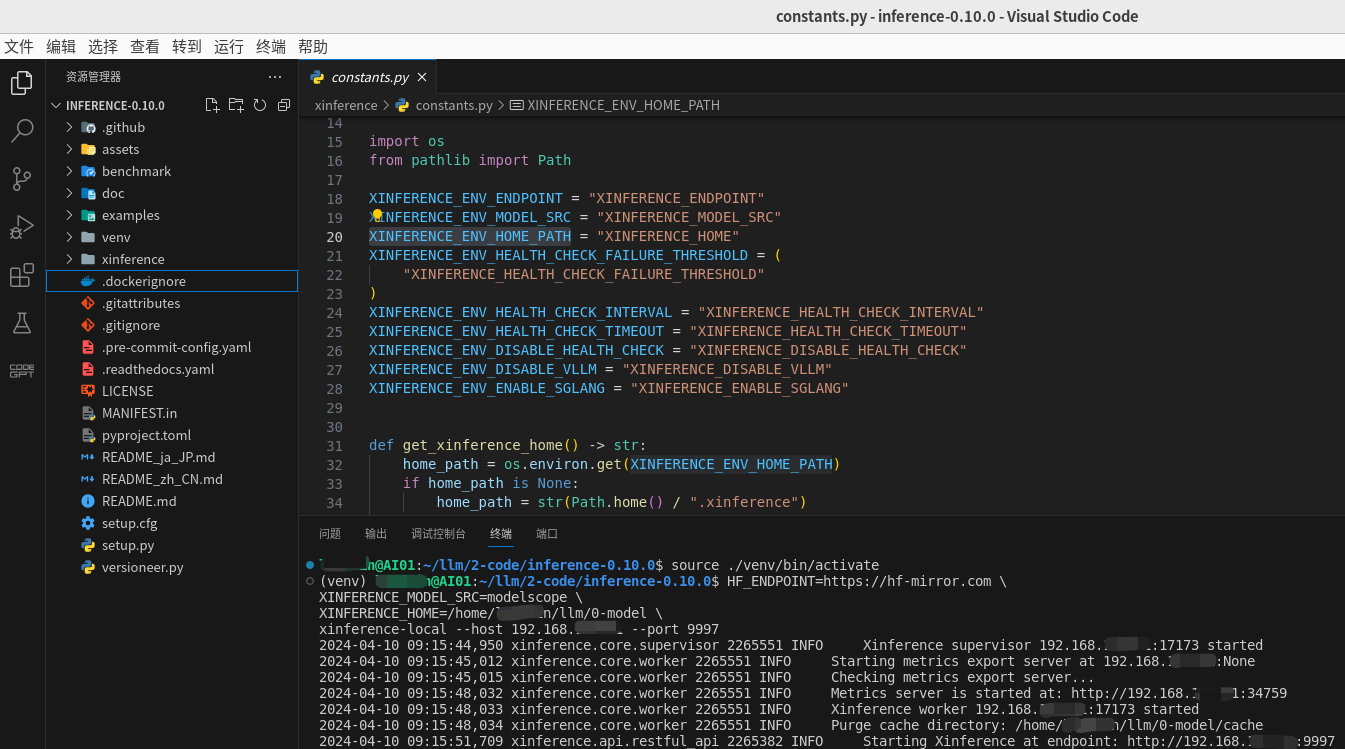This screenshot has height=749, width=1345.
Task: Close the constants.py editor tab
Action: tap(422, 77)
